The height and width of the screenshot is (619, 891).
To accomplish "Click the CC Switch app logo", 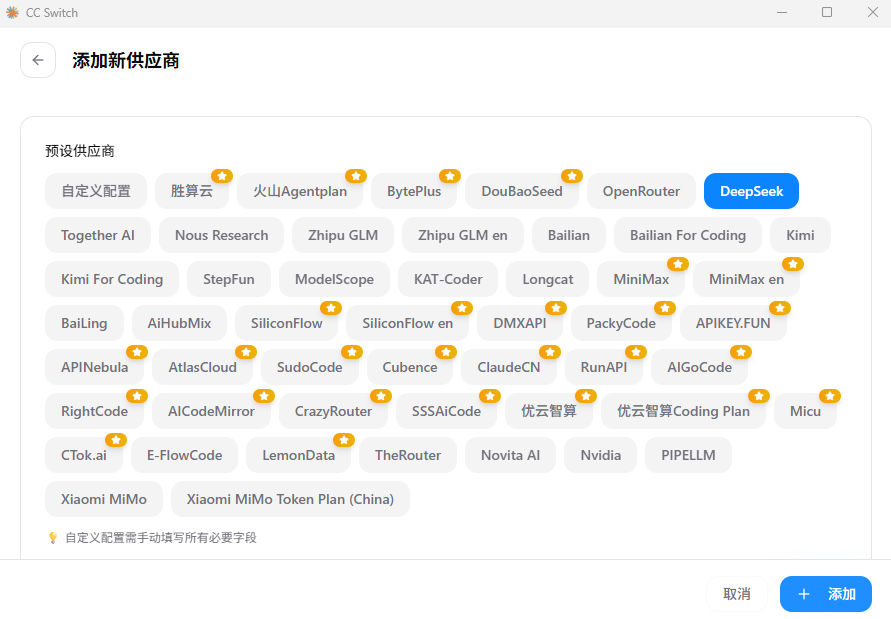I will (x=12, y=13).
